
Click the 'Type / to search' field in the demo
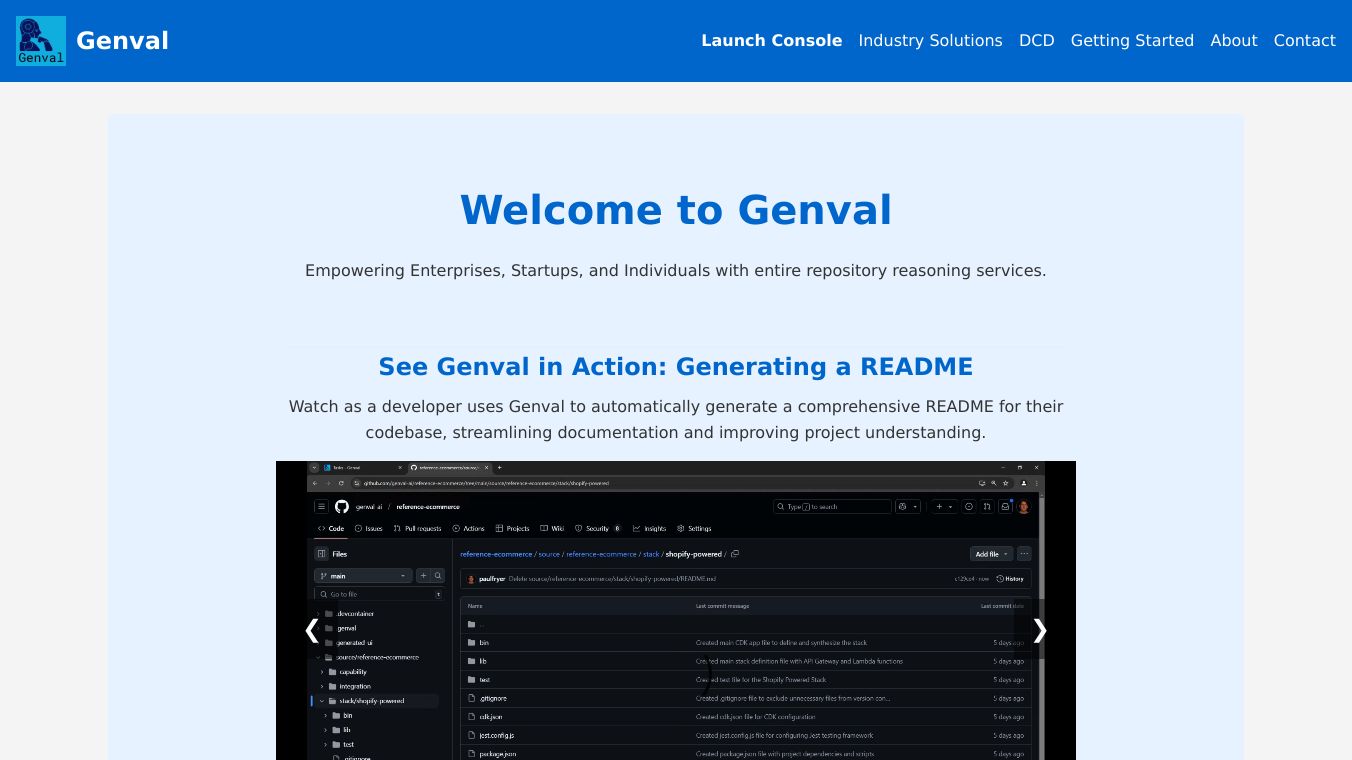click(x=831, y=507)
